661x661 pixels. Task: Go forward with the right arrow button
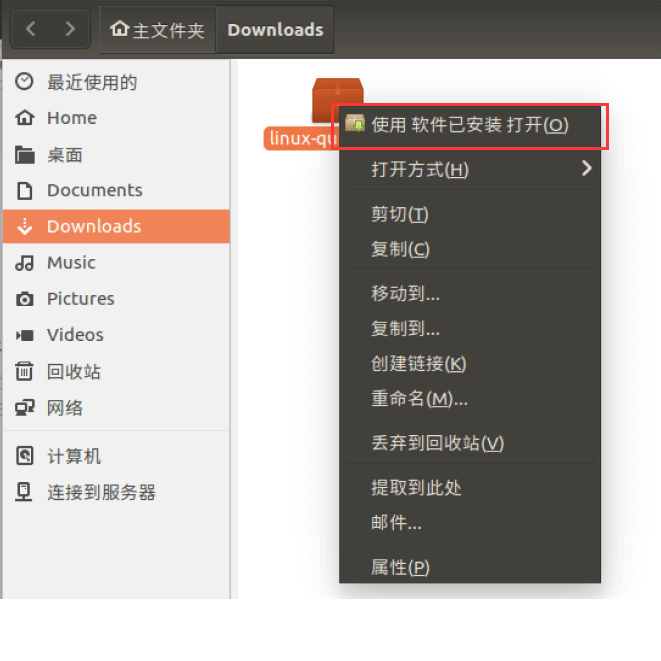(x=70, y=29)
